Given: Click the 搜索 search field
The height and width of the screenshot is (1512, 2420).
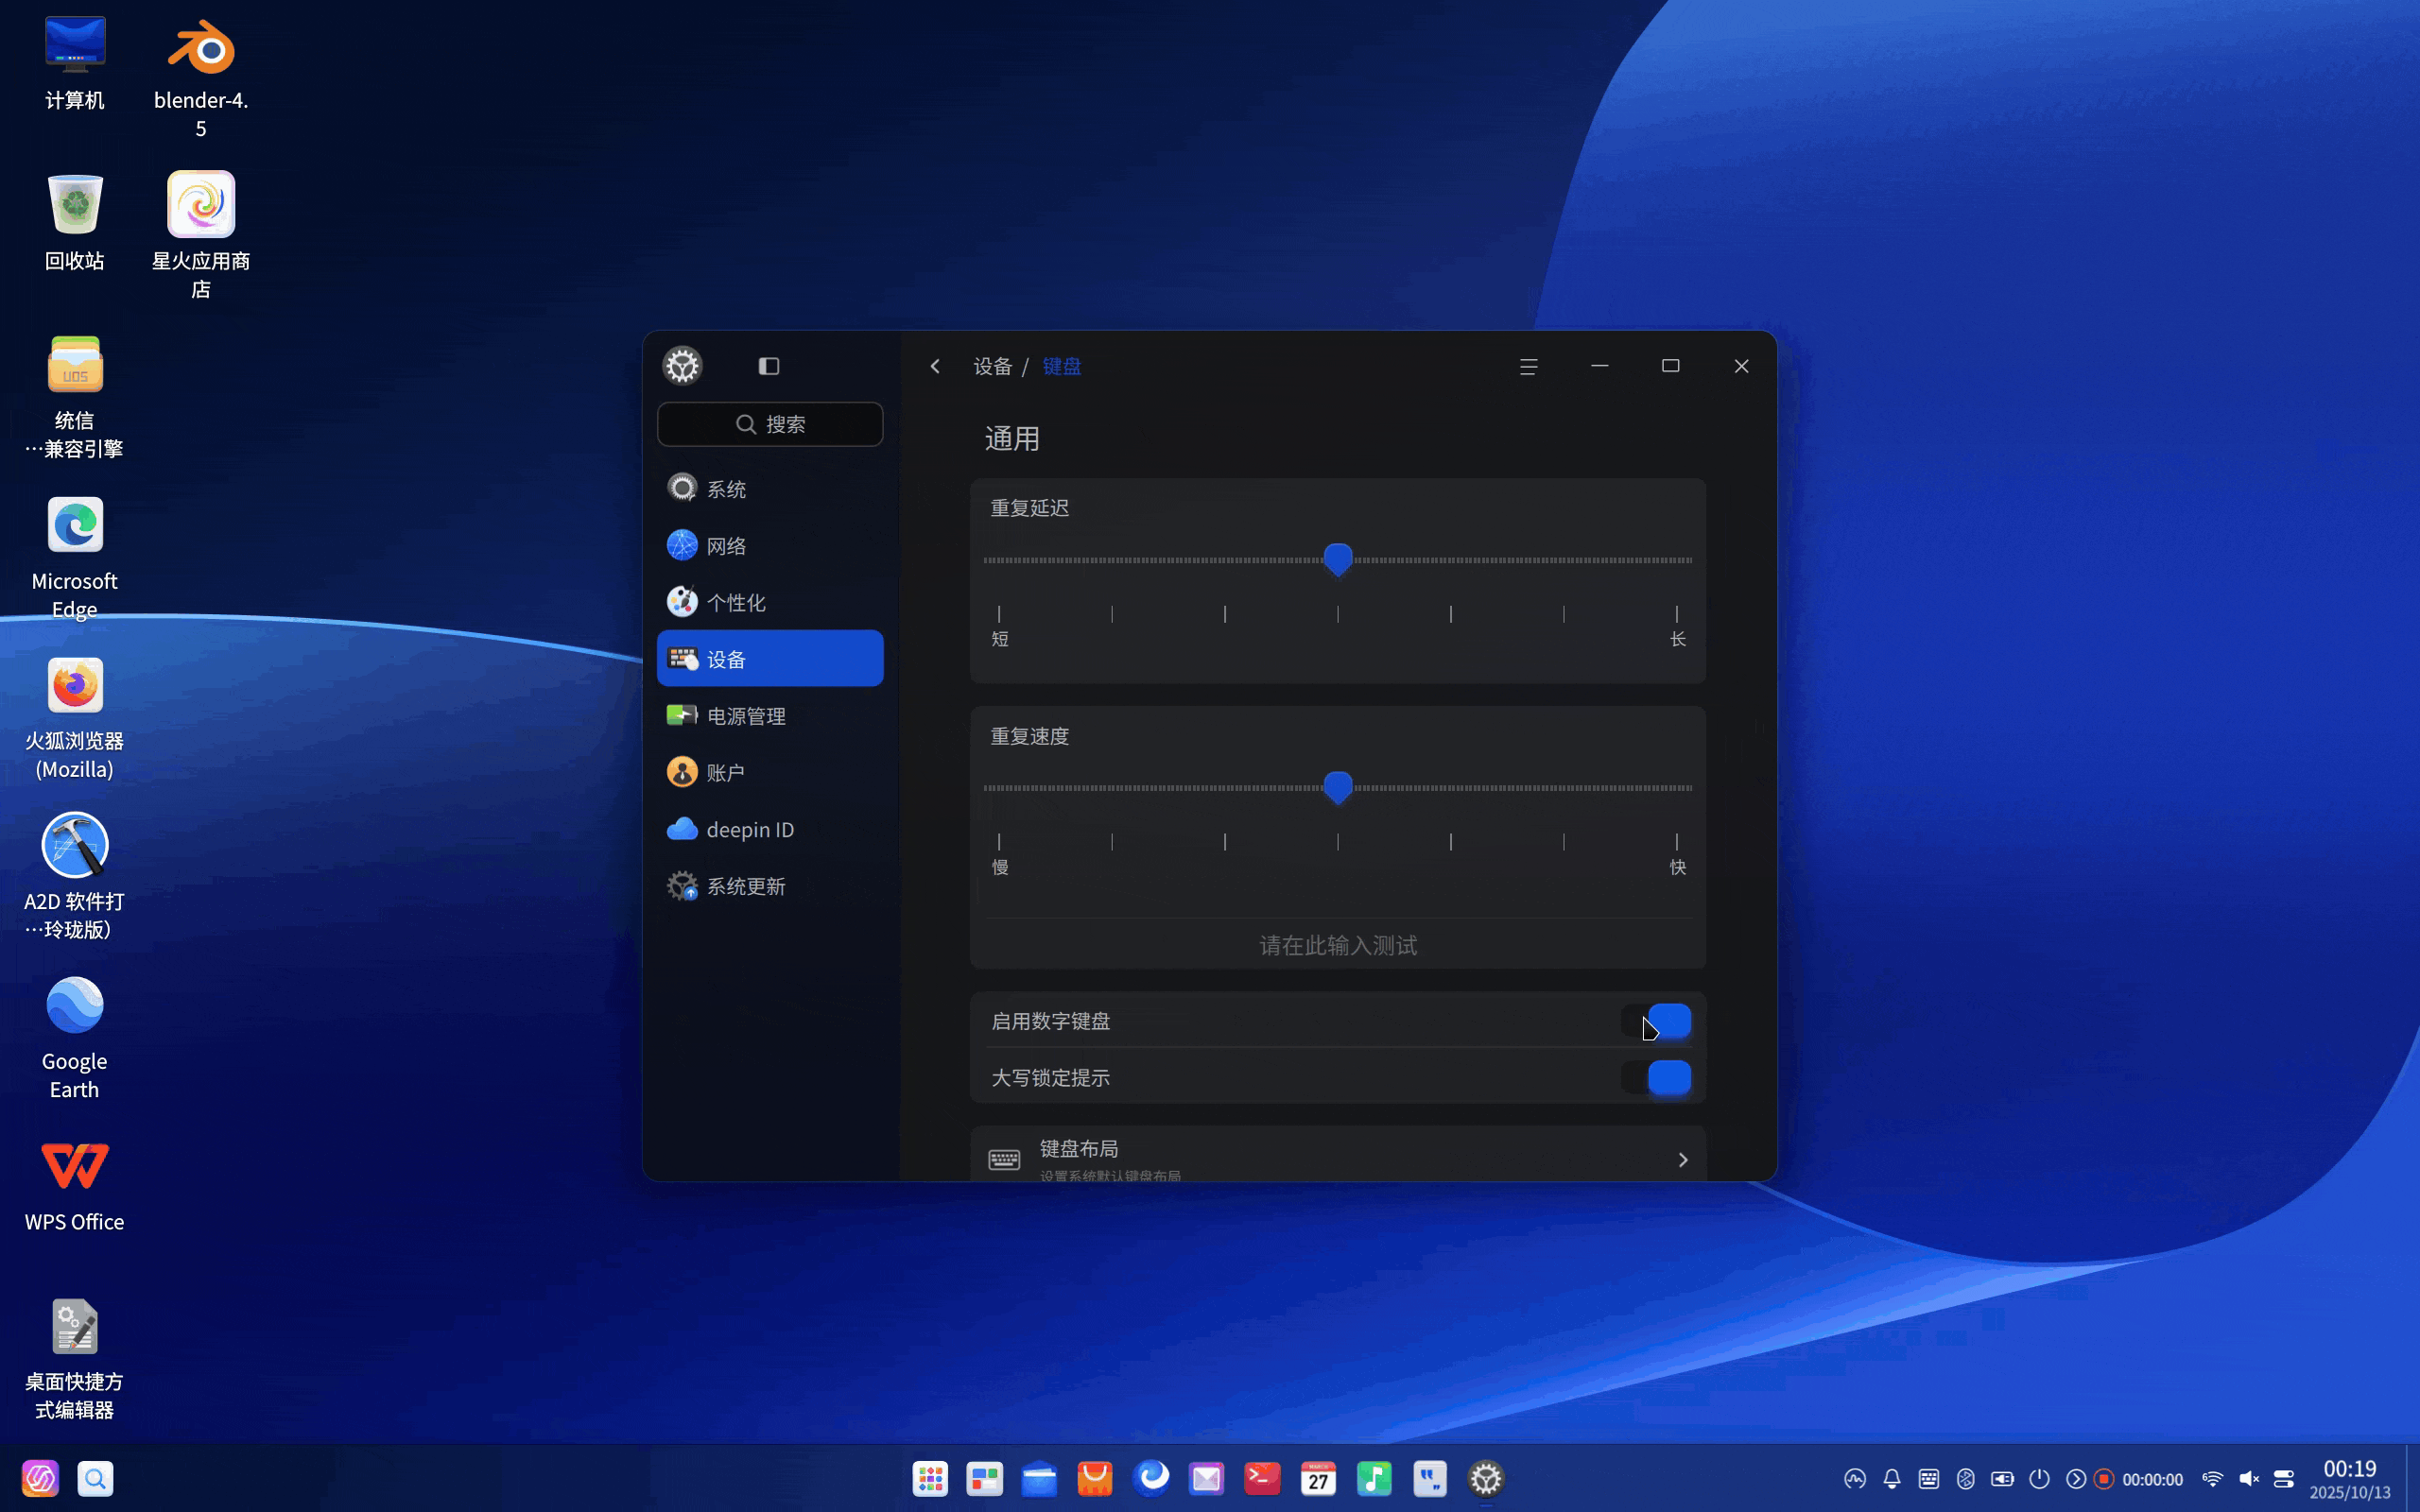Looking at the screenshot, I should [x=770, y=424].
